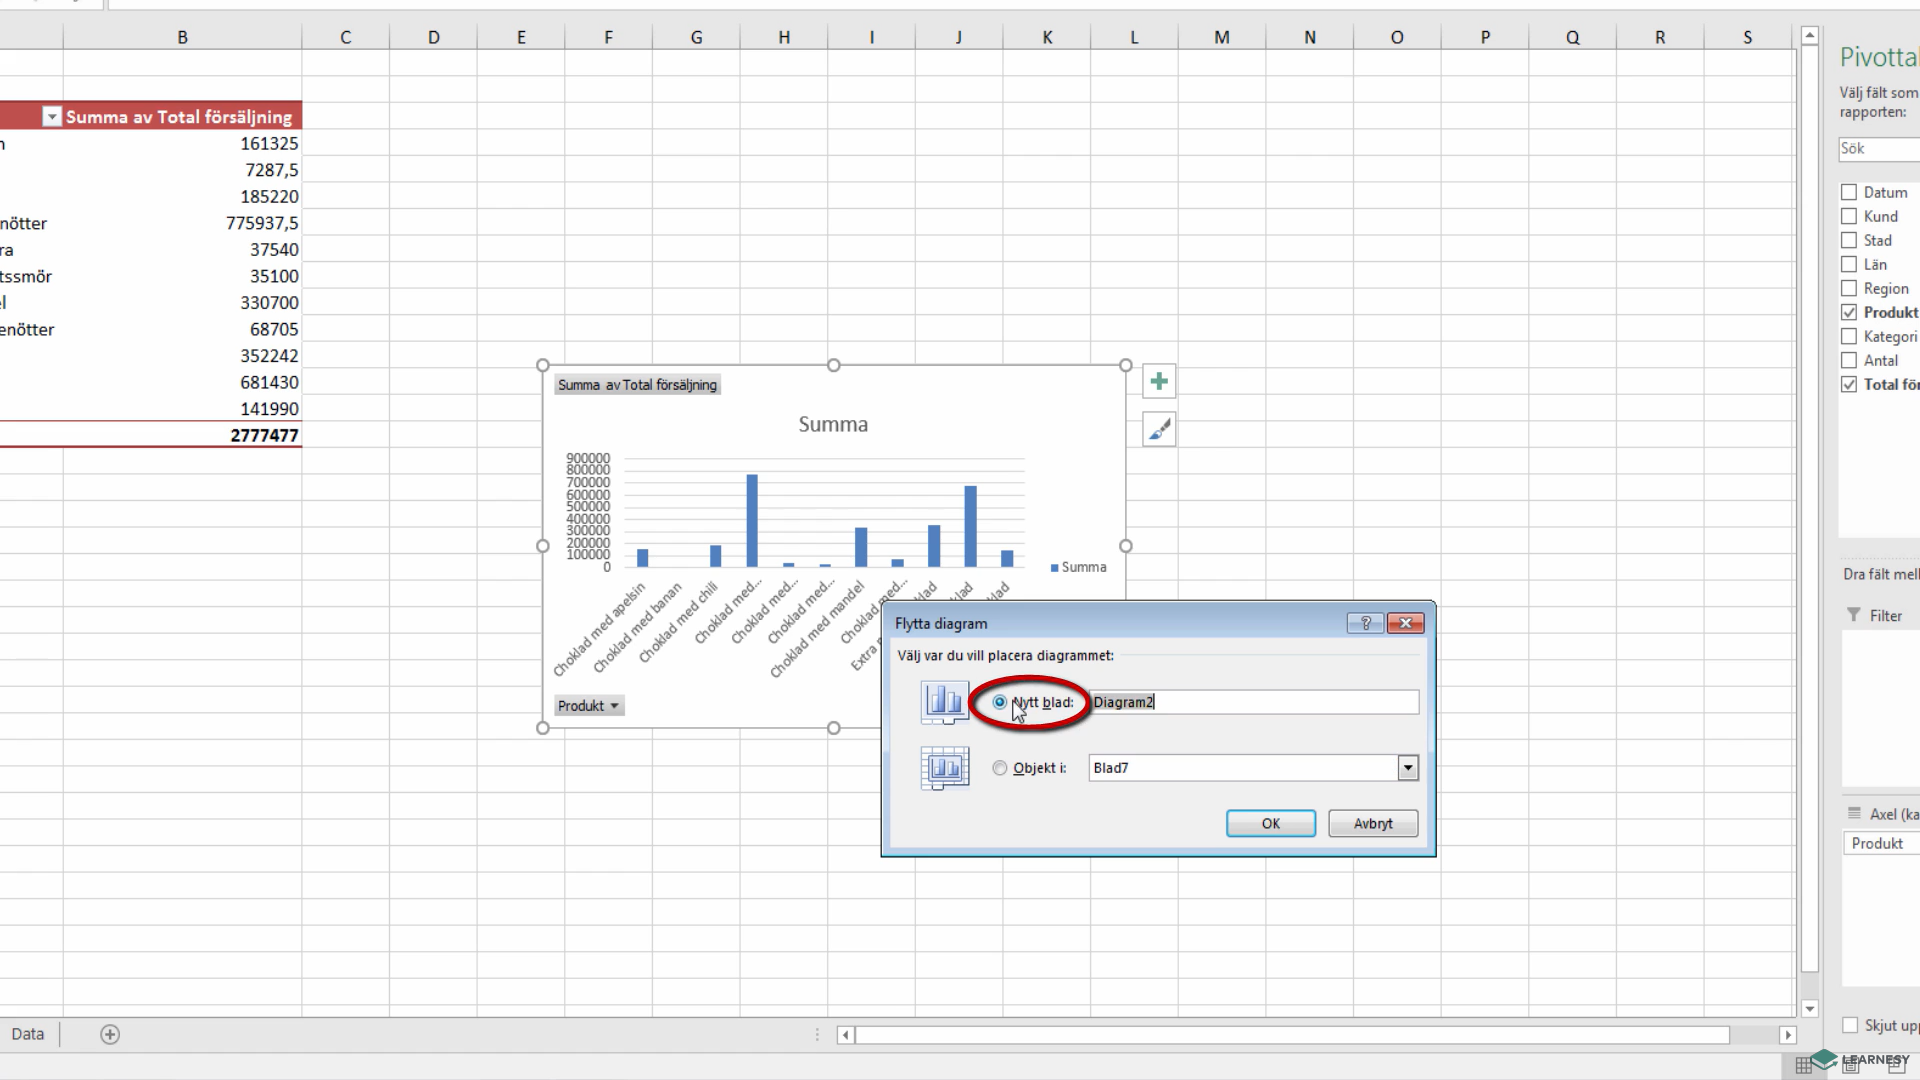
Task: Click the vertical scrollbar down arrow
Action: 1809,1009
